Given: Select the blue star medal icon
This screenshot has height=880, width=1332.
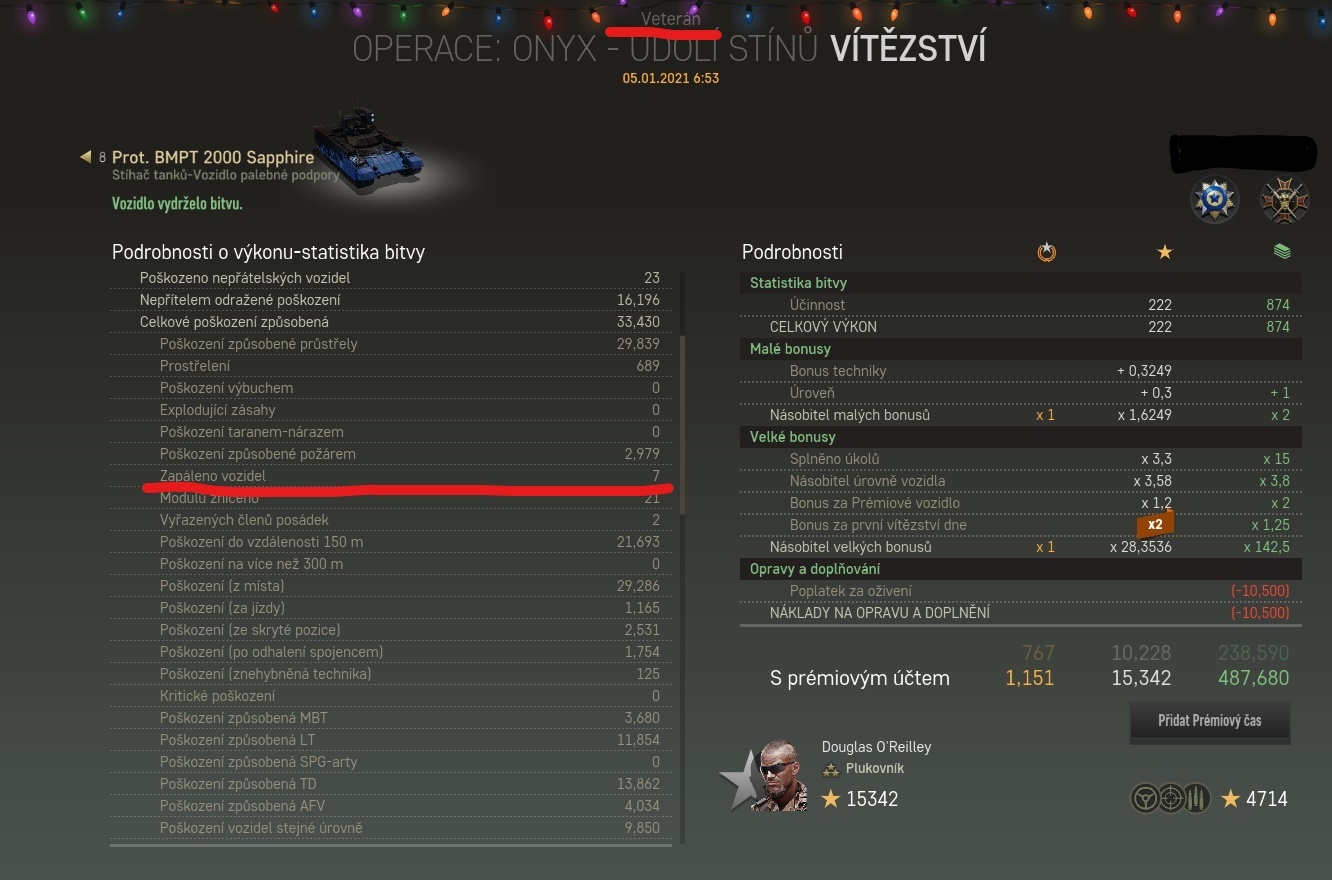Looking at the screenshot, I should click(x=1215, y=199).
